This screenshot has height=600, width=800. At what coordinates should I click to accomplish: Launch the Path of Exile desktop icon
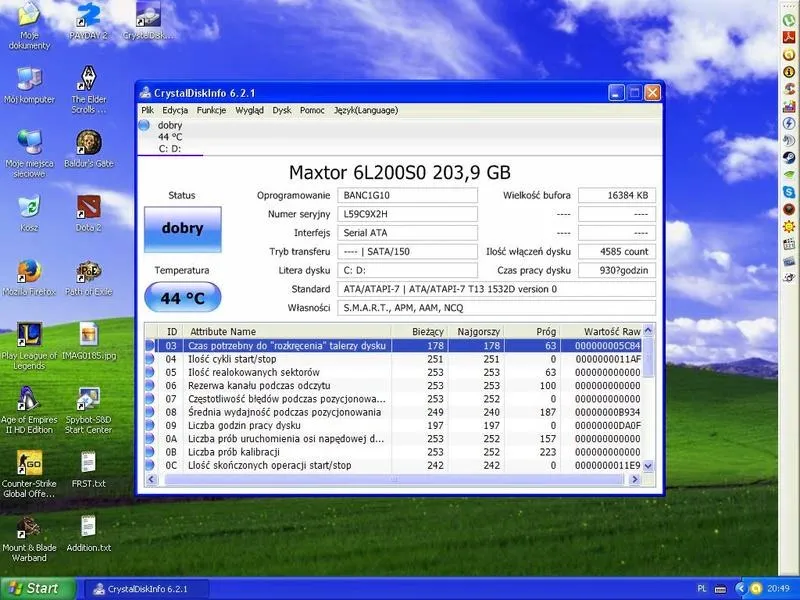click(x=88, y=278)
